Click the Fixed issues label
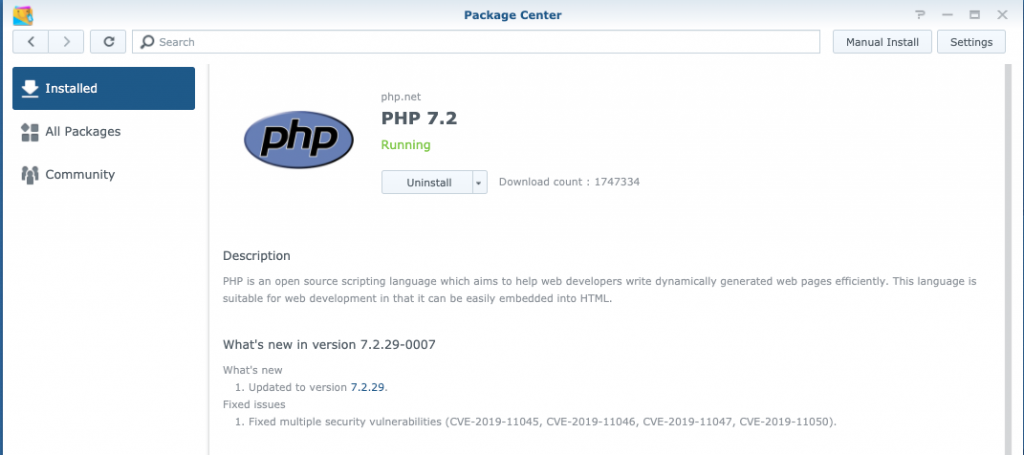Image resolution: width=1024 pixels, height=455 pixels. tap(254, 404)
